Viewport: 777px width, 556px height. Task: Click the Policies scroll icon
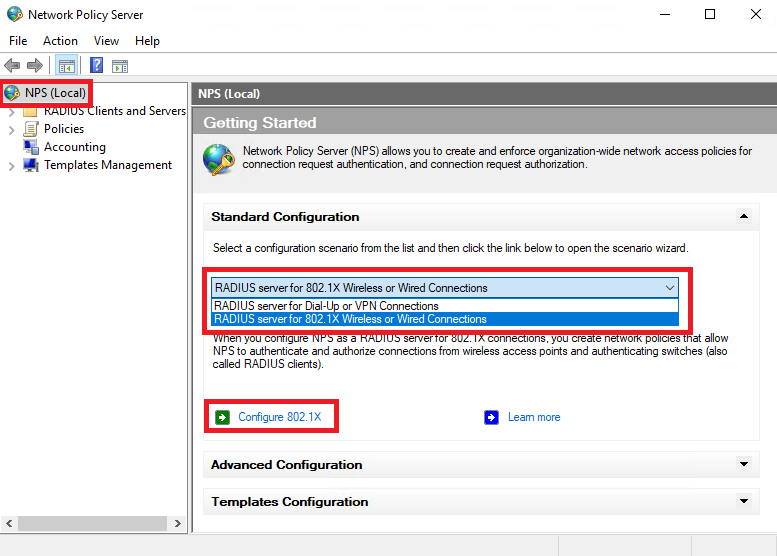pos(31,129)
